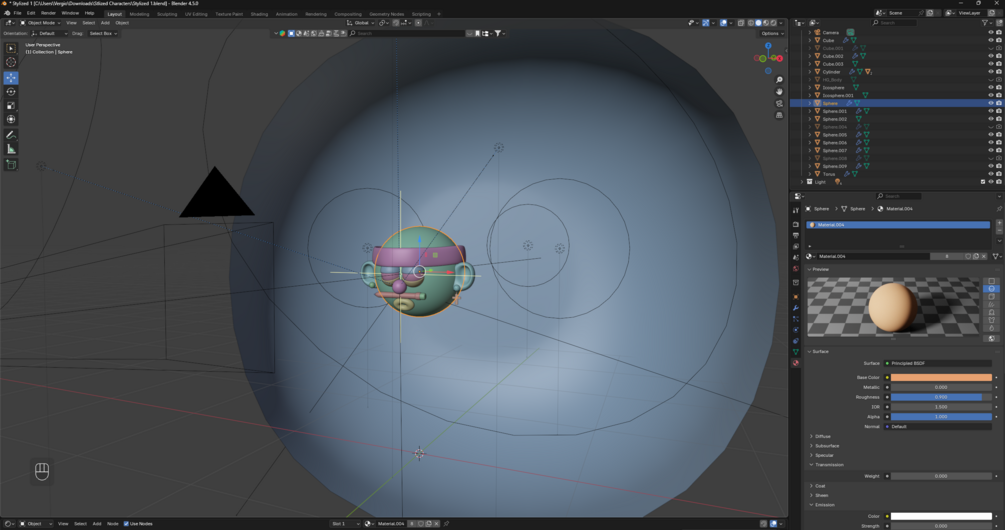Activate the Move tool
Viewport: 1005px width, 530px height.
click(x=11, y=78)
